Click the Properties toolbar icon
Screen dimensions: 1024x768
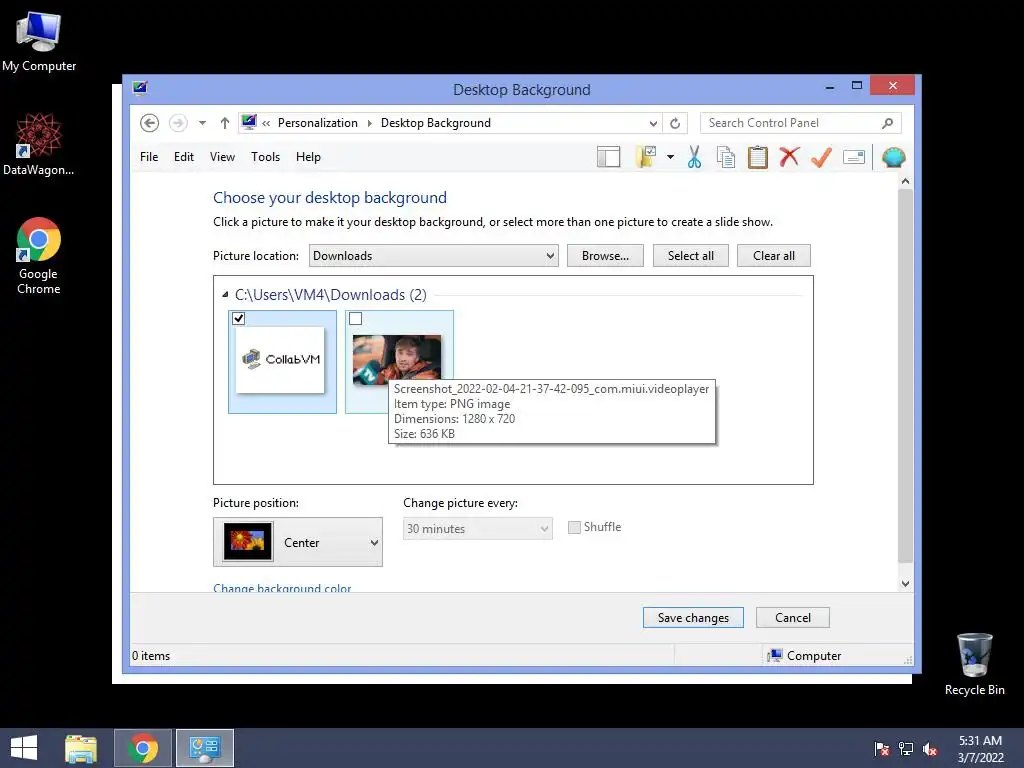[x=854, y=157]
